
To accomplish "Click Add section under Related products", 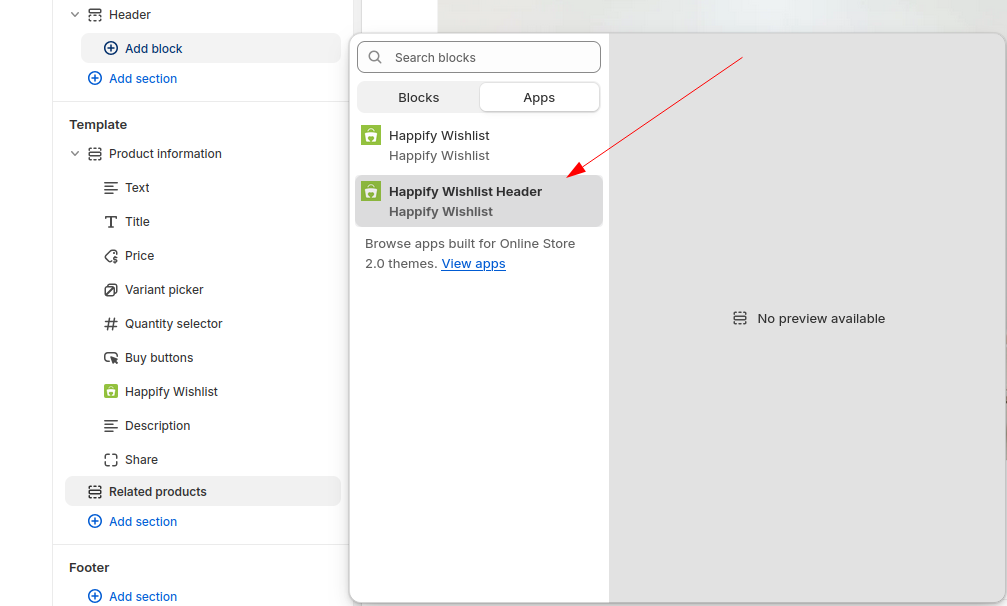I will click(143, 521).
